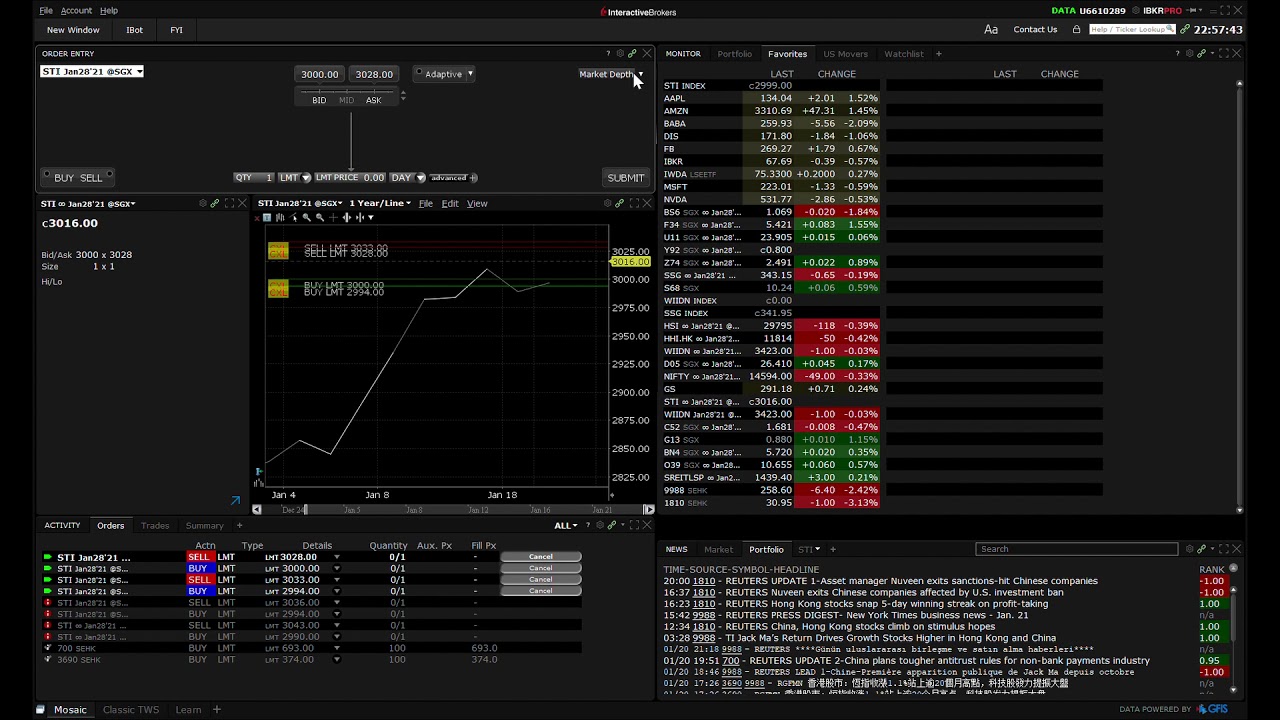The width and height of the screenshot is (1280, 720).
Task: Click the advanced plus icon in Order Entry
Action: point(474,178)
